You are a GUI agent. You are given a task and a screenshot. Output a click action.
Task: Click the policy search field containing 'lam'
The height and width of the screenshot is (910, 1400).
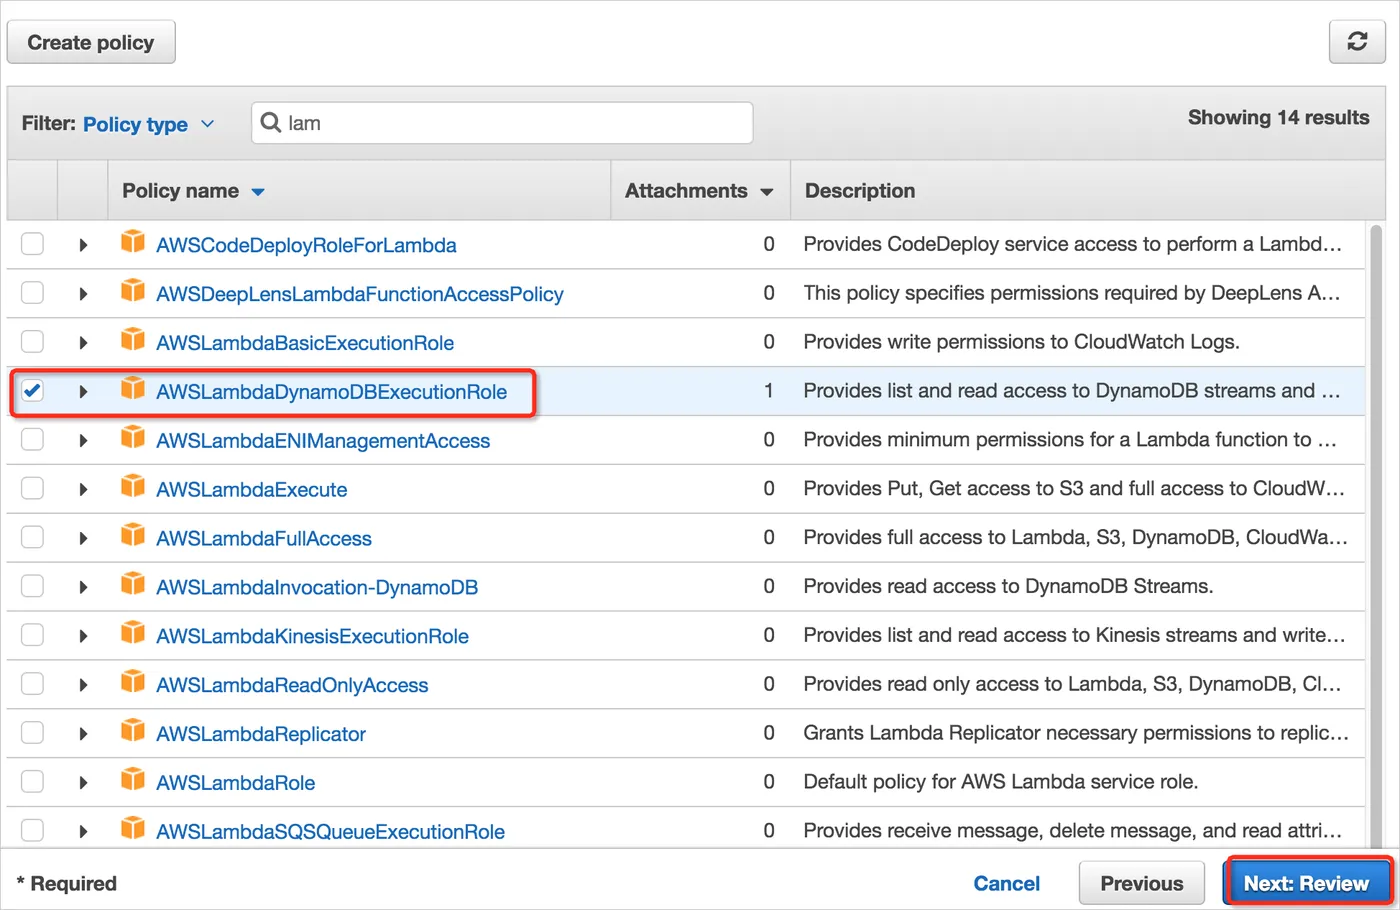tap(502, 123)
